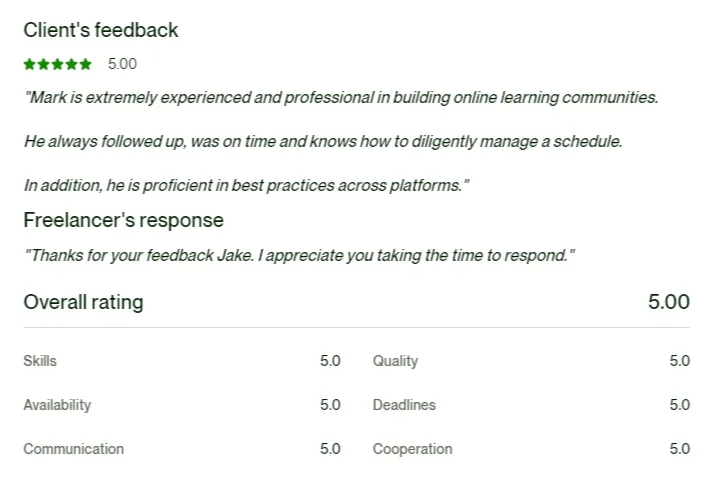Click the 5.0 score for Cooperation

click(679, 449)
